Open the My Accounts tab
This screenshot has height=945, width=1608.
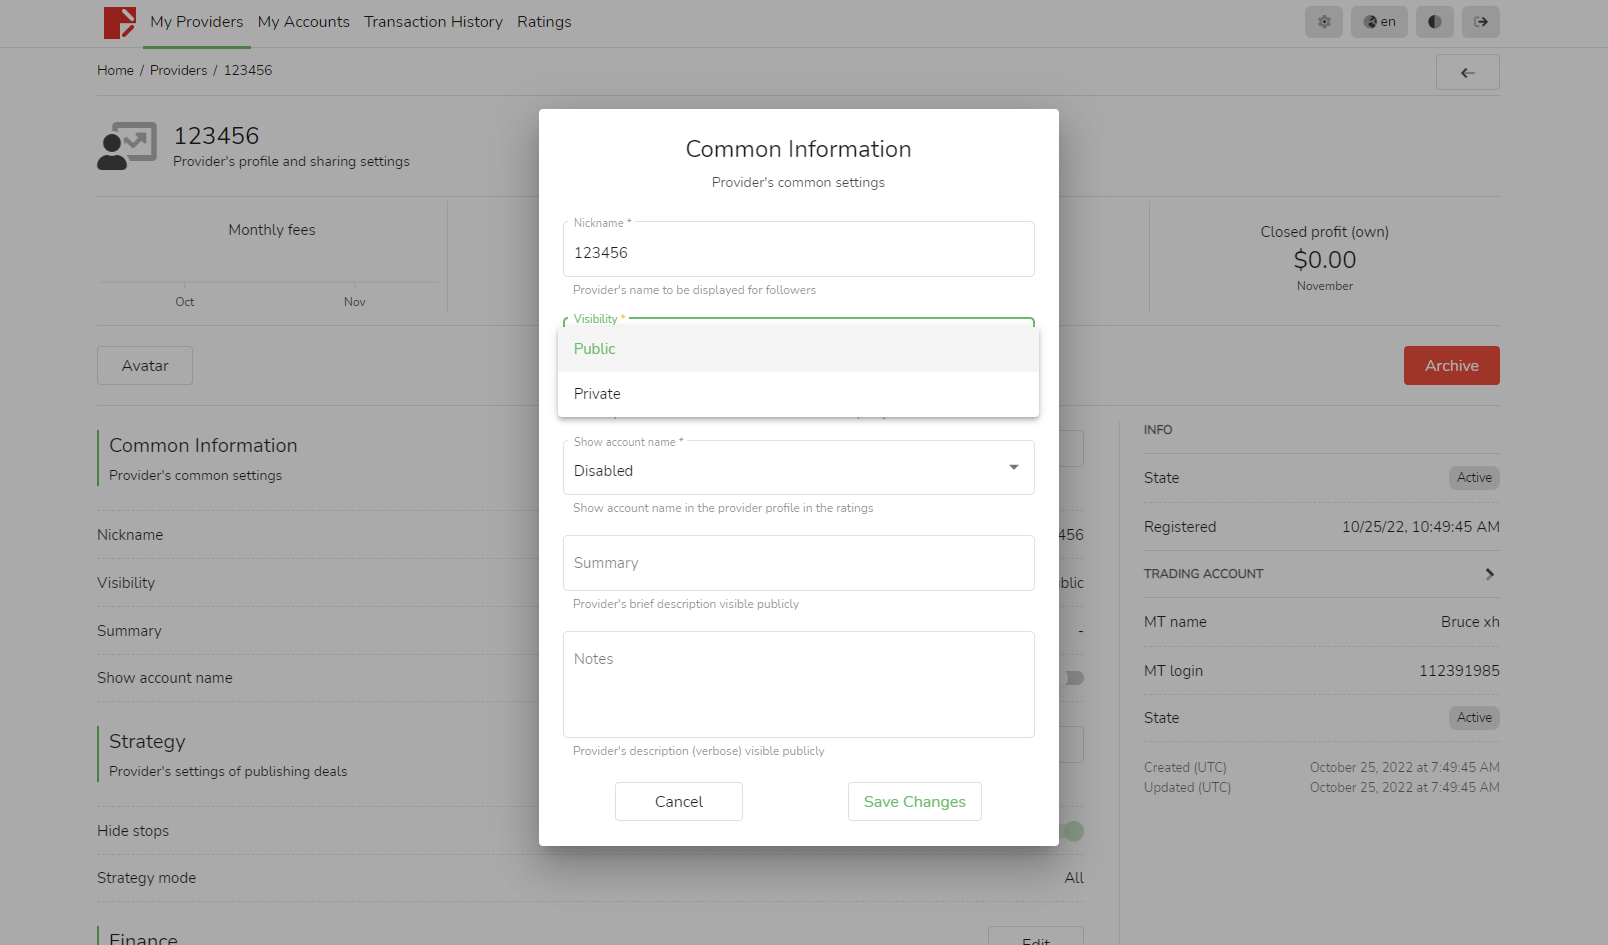(303, 22)
